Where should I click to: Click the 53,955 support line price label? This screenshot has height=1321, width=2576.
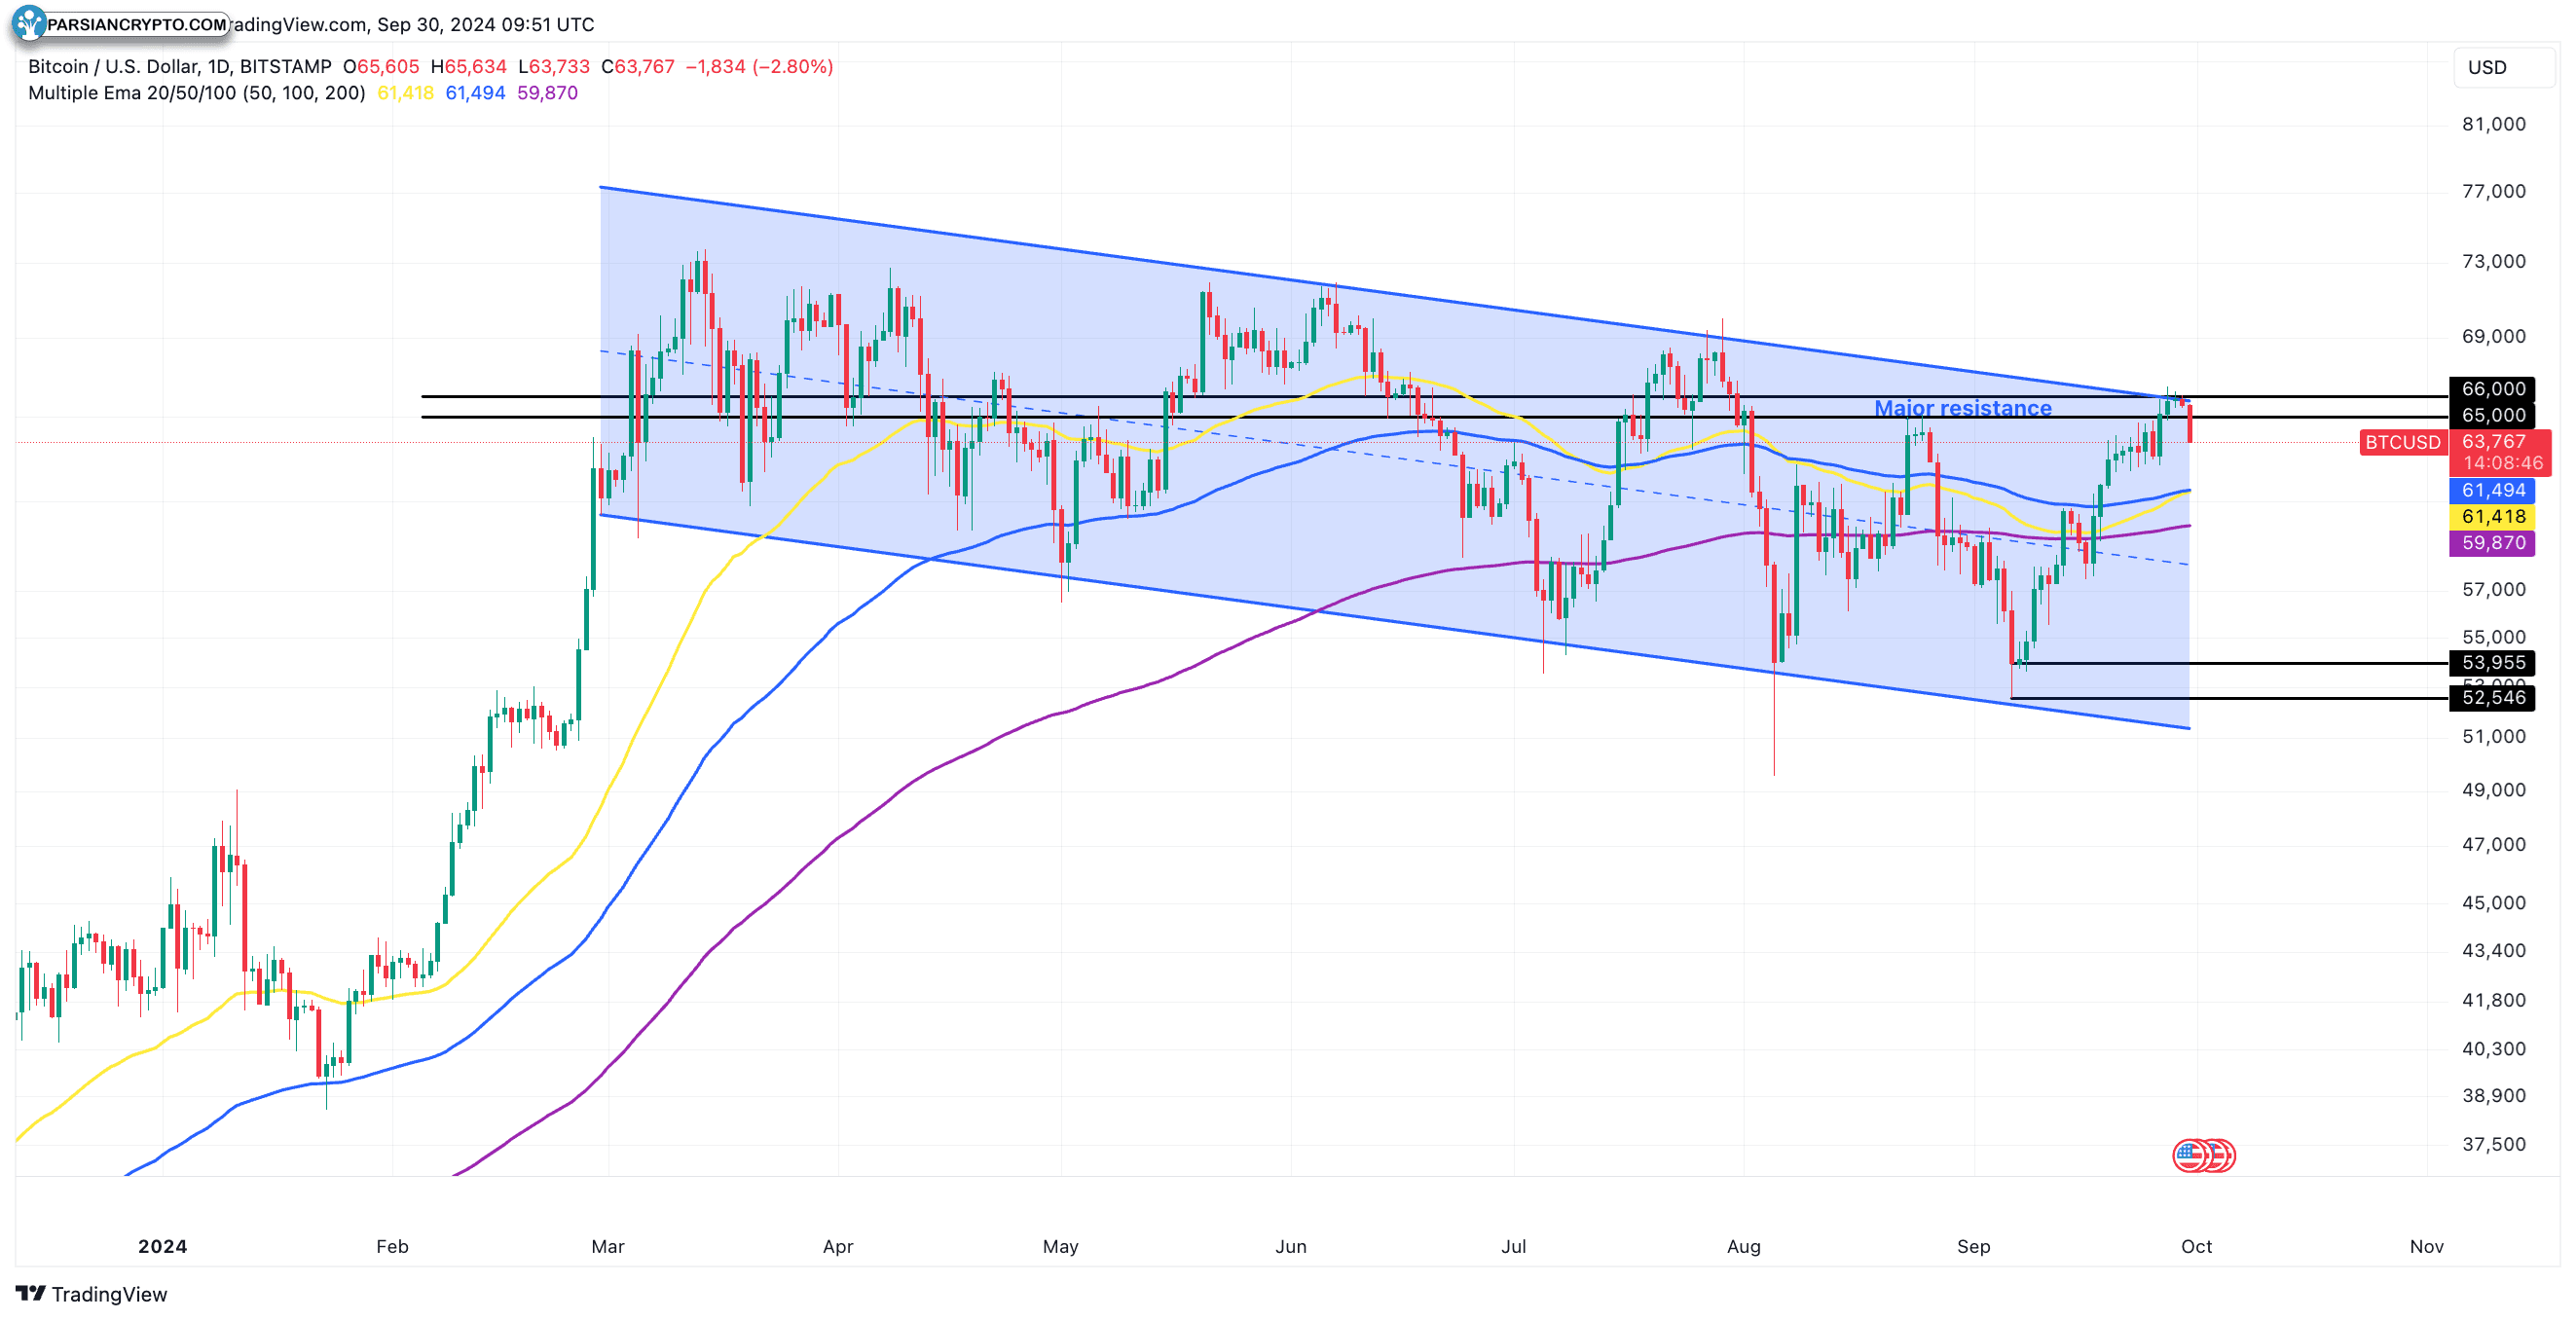2492,663
